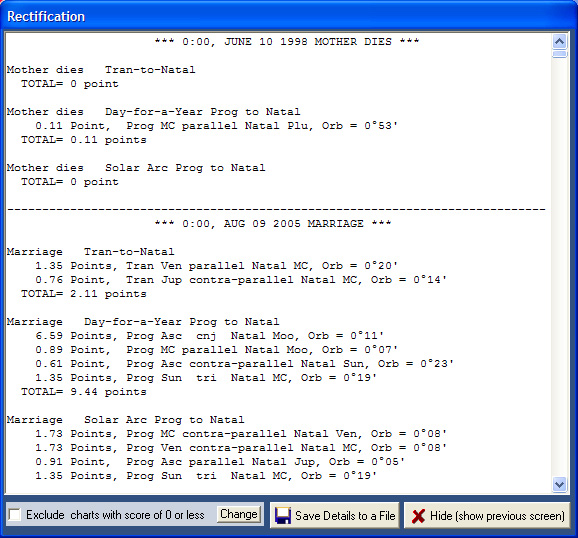The image size is (578, 538).
Task: Click the Rectification title bar
Action: click(x=289, y=16)
